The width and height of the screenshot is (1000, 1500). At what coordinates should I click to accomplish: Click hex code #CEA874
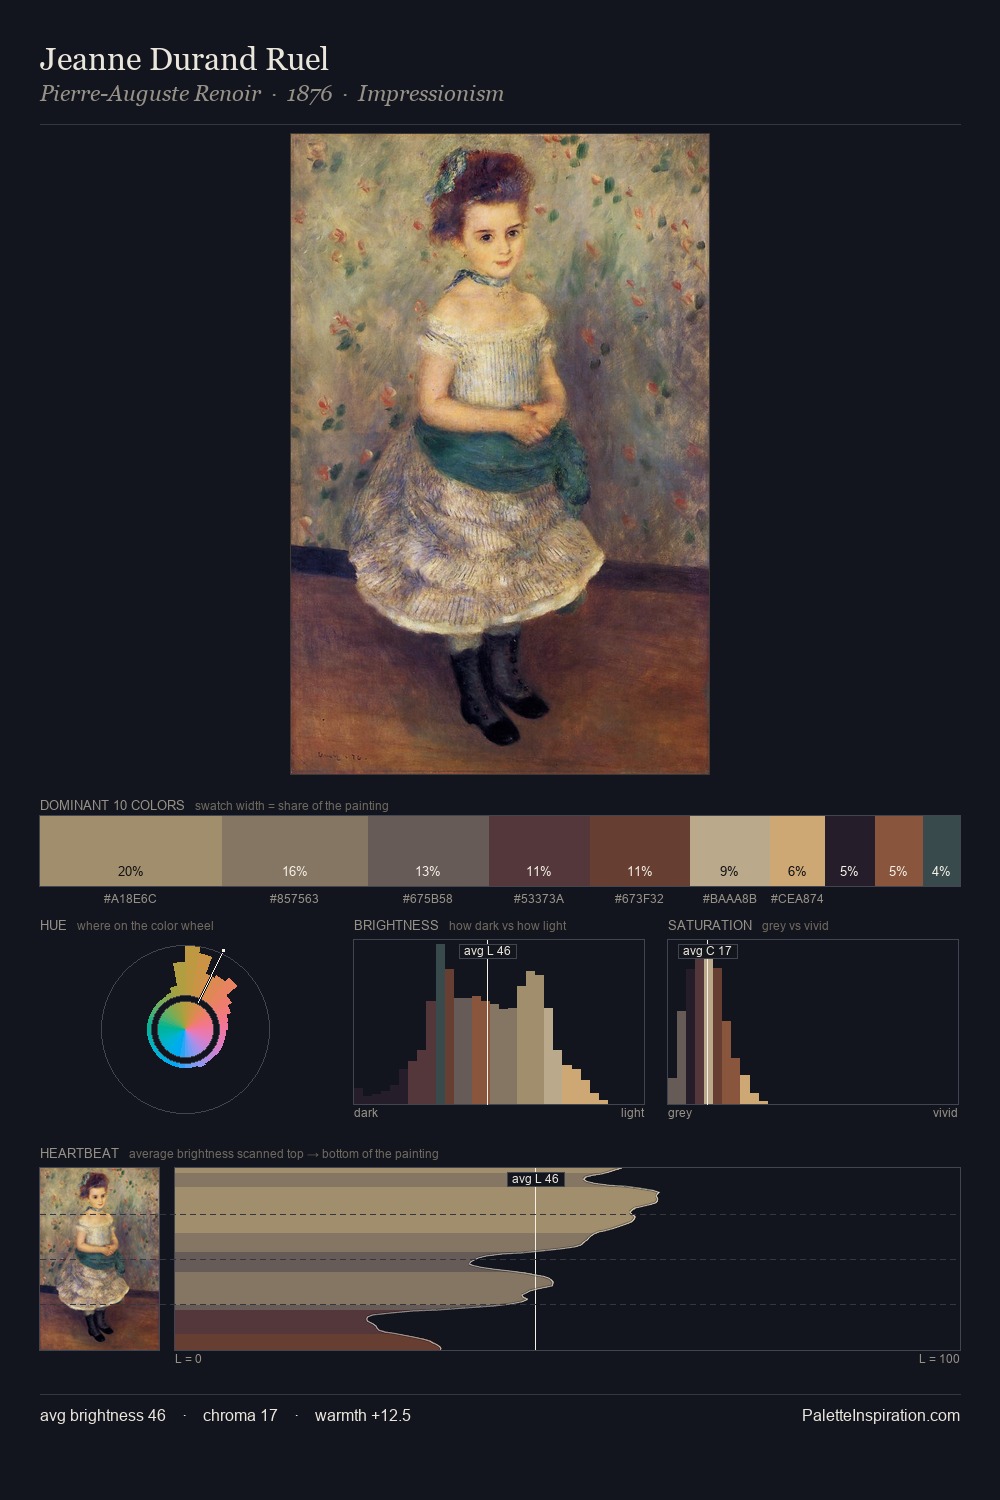pos(797,899)
